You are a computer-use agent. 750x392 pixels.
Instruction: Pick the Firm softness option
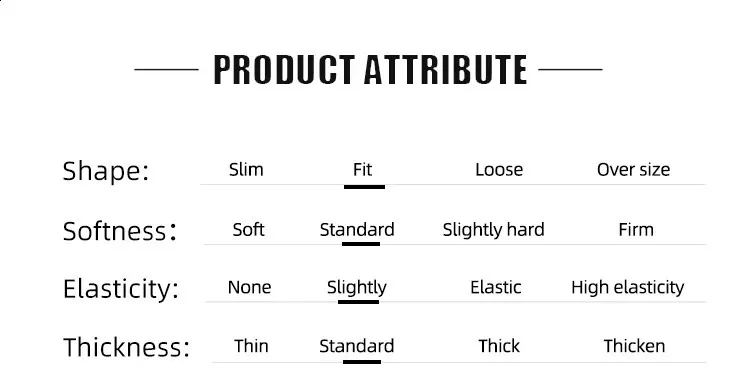click(636, 230)
